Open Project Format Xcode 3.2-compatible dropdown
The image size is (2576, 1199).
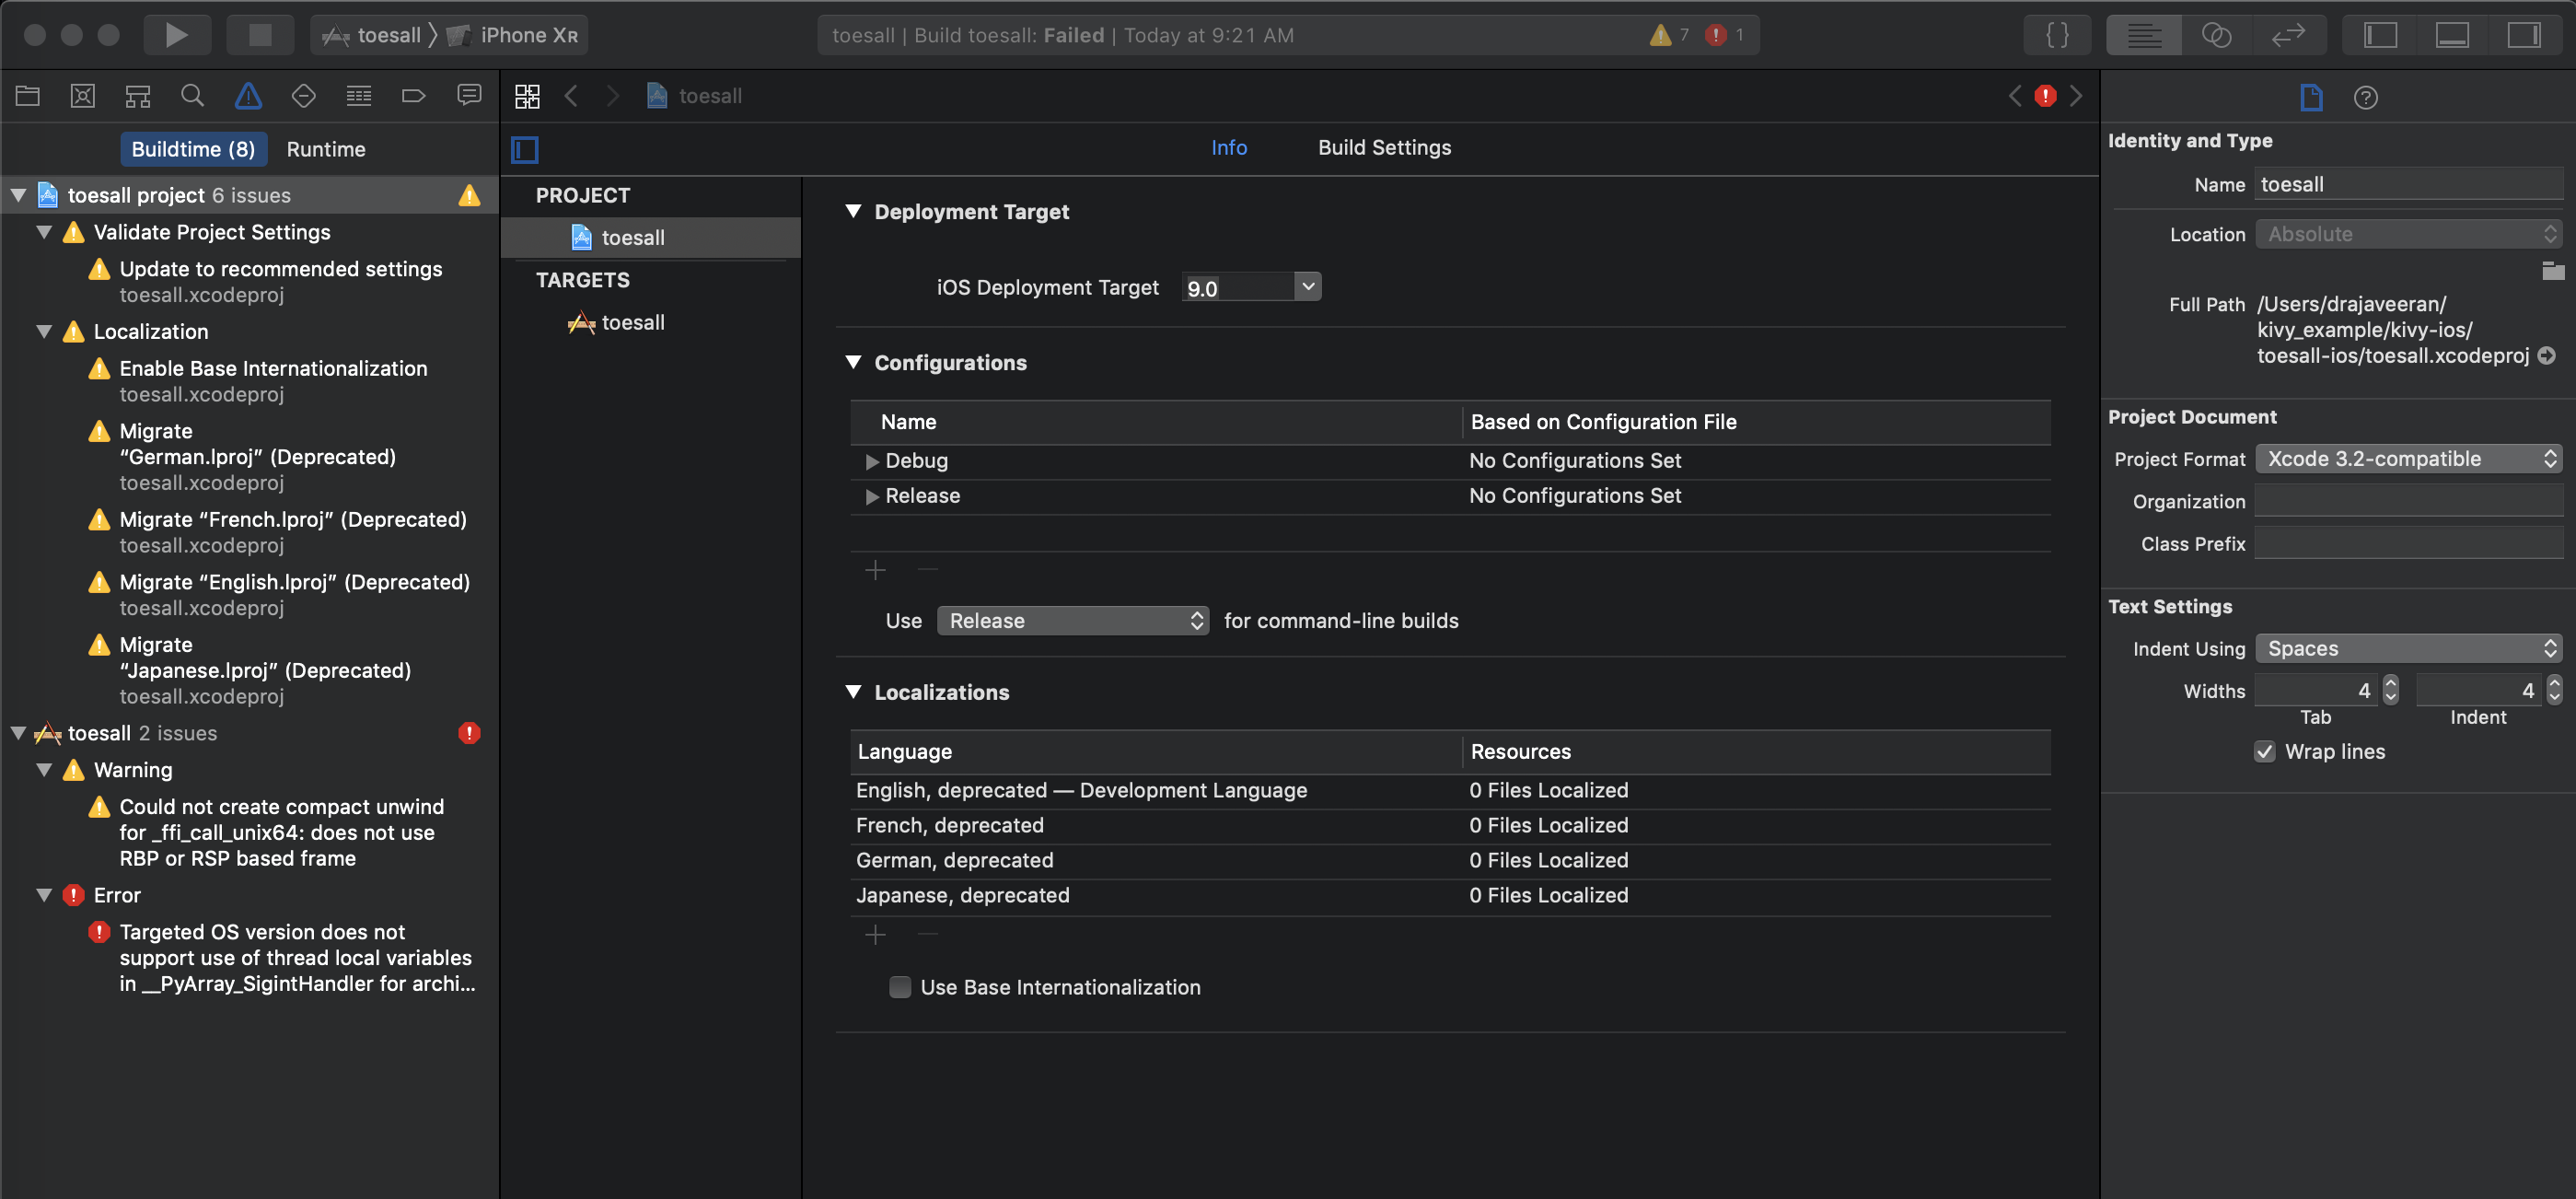click(x=2408, y=459)
